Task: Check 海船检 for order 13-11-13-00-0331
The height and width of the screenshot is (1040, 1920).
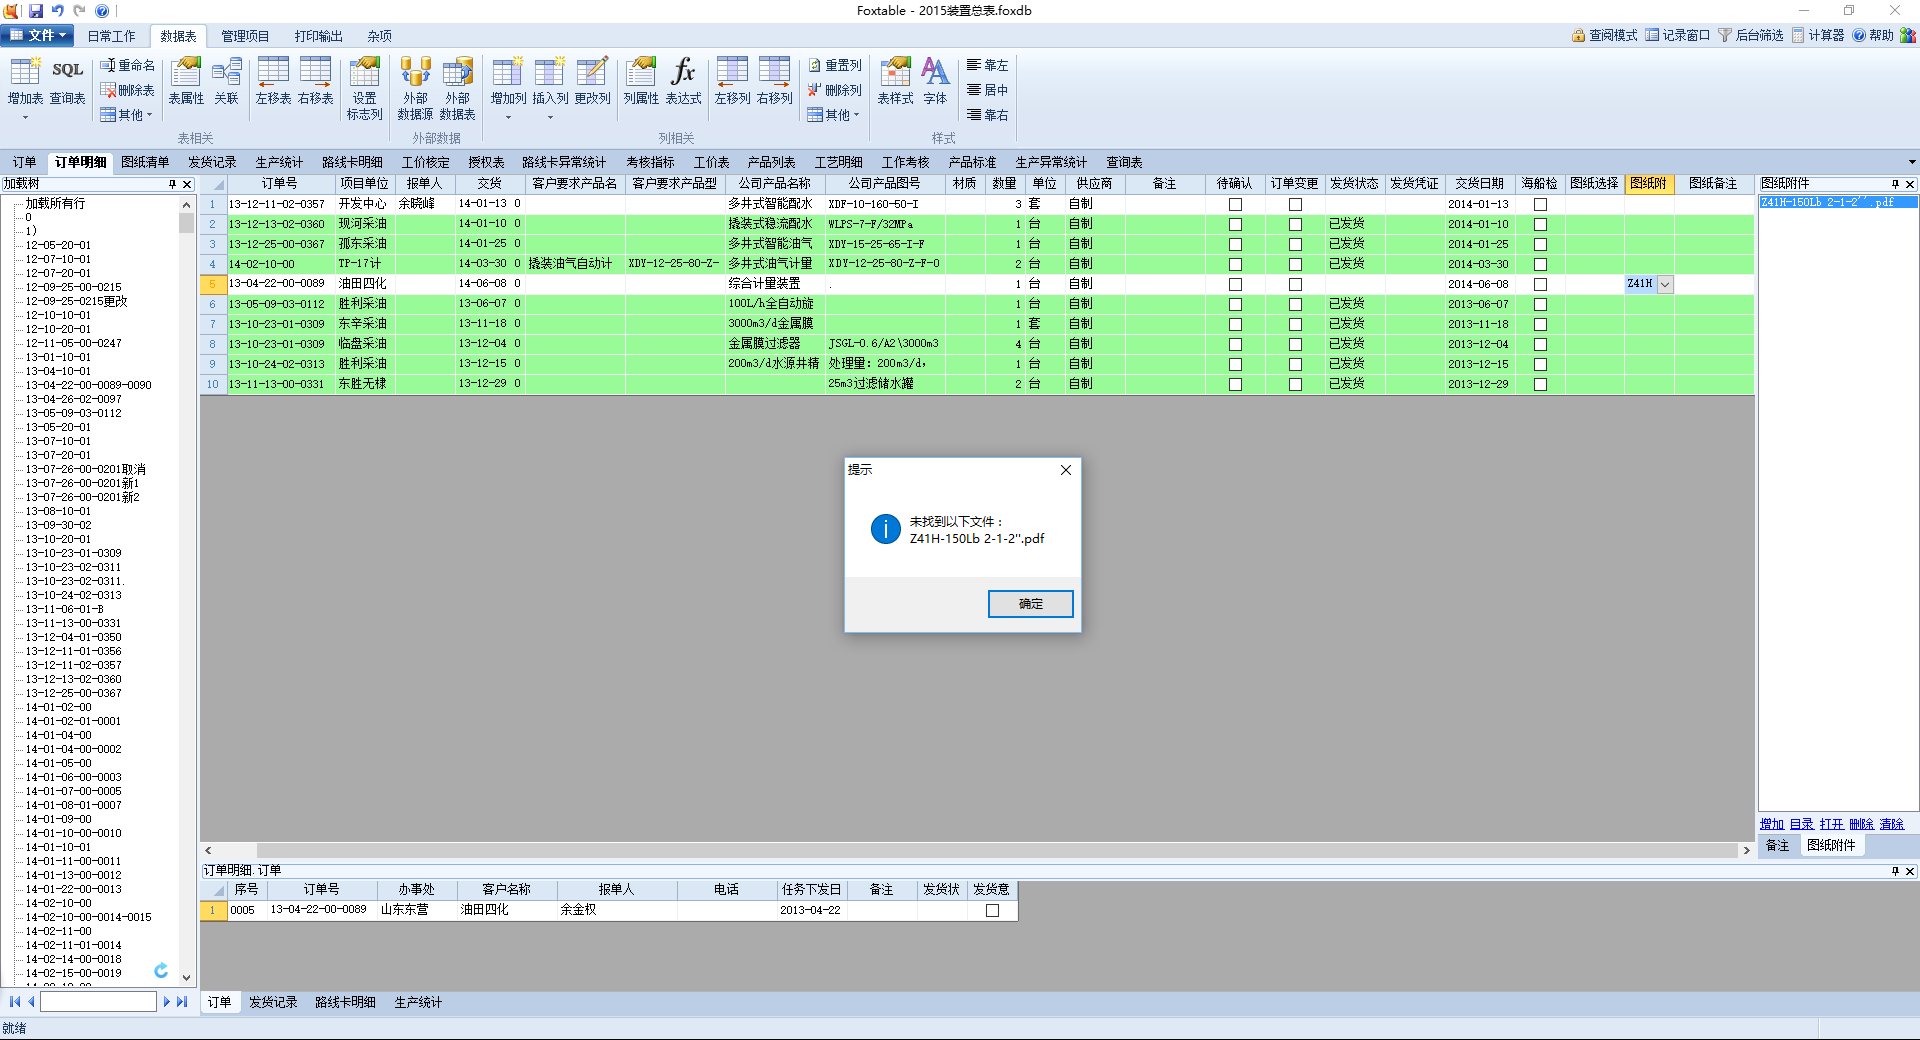Action: point(1540,384)
